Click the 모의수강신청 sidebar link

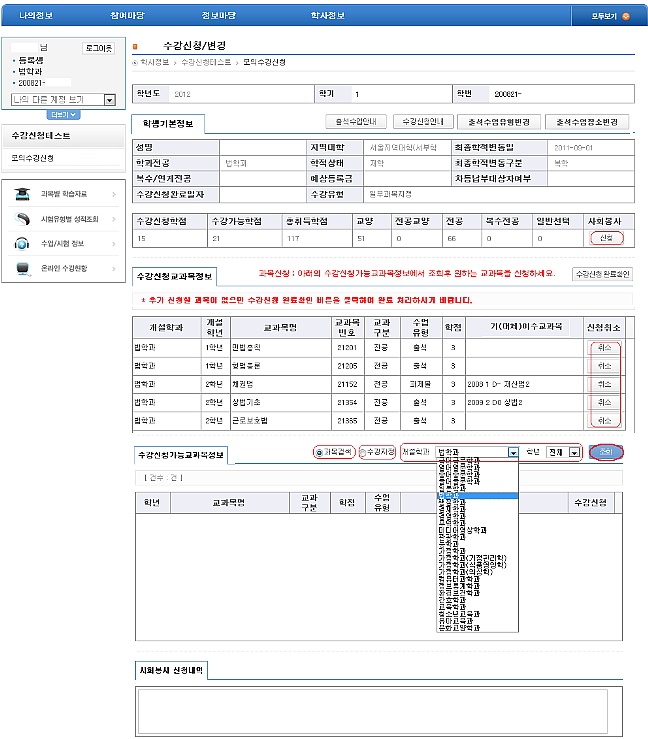tap(33, 158)
